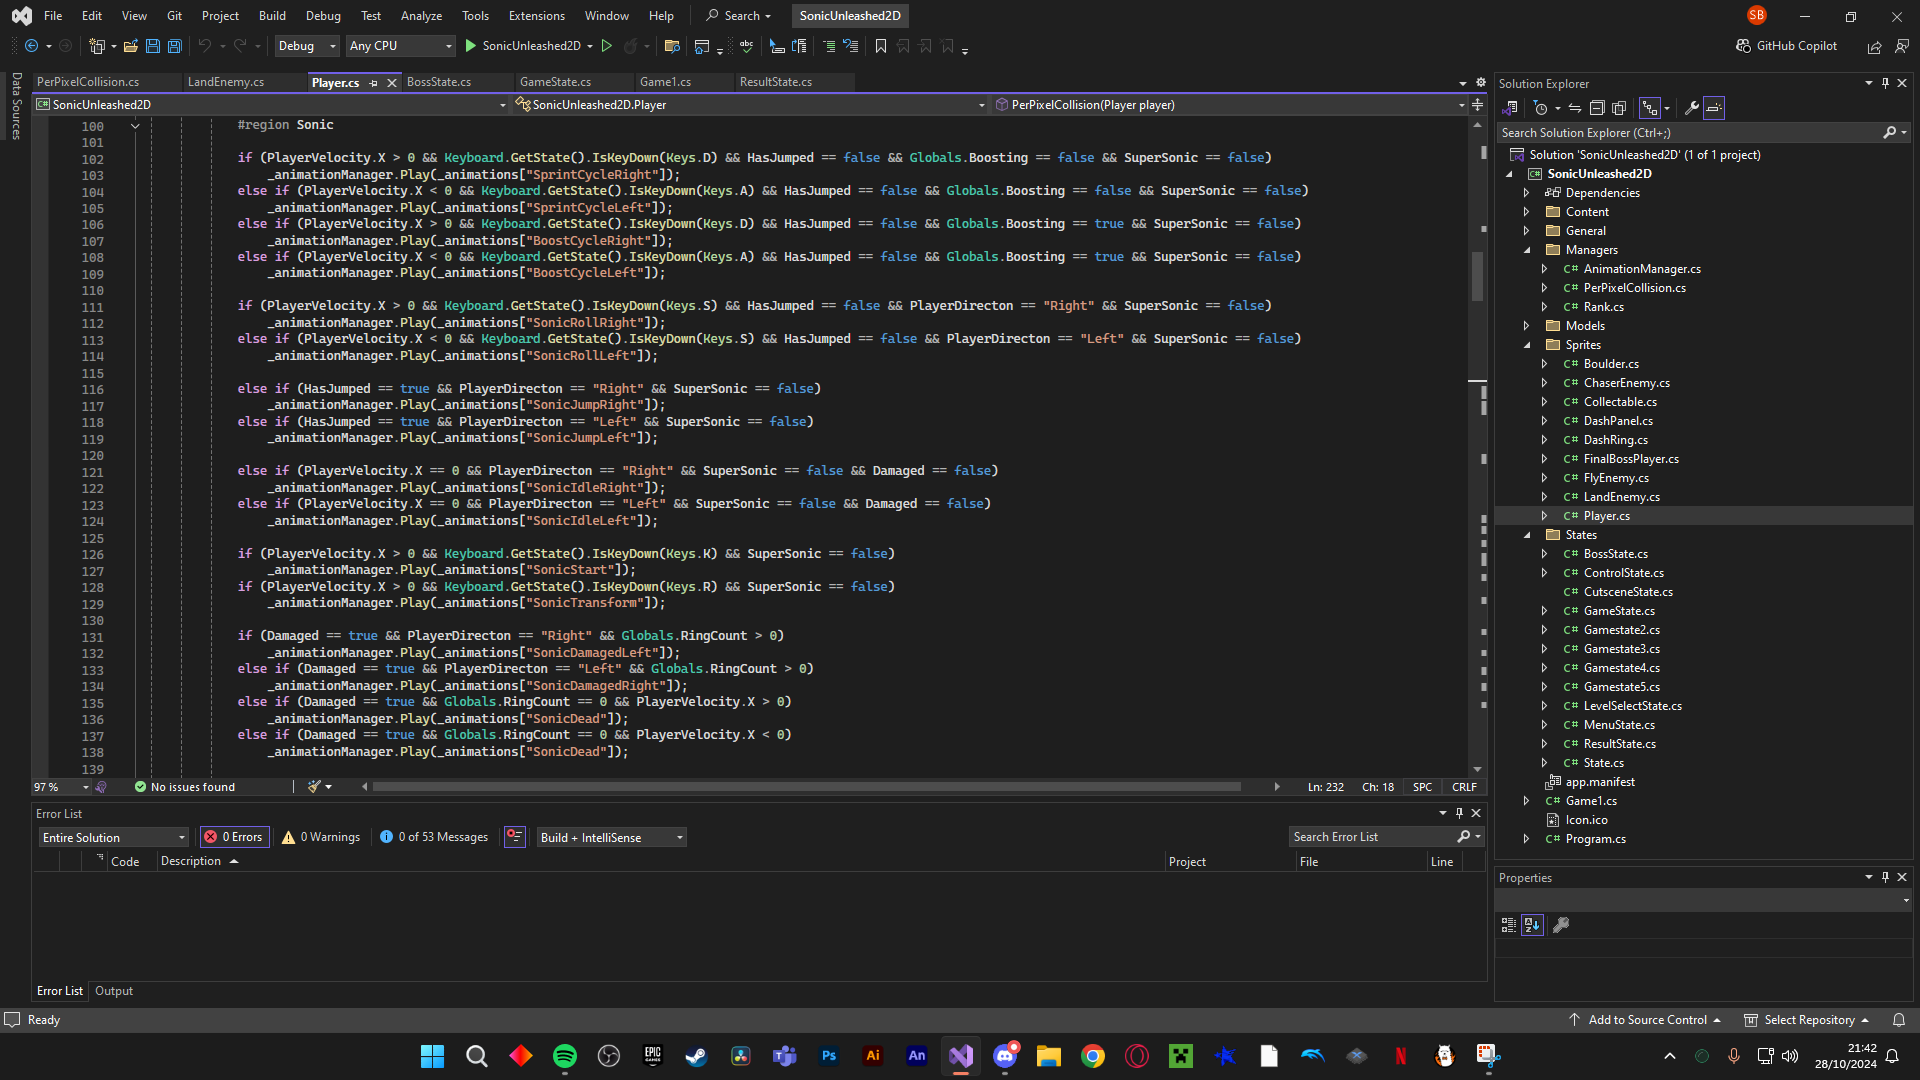Click the Property Pages wrench in Properties panel
This screenshot has height=1080, width=1920.
pyautogui.click(x=1561, y=925)
